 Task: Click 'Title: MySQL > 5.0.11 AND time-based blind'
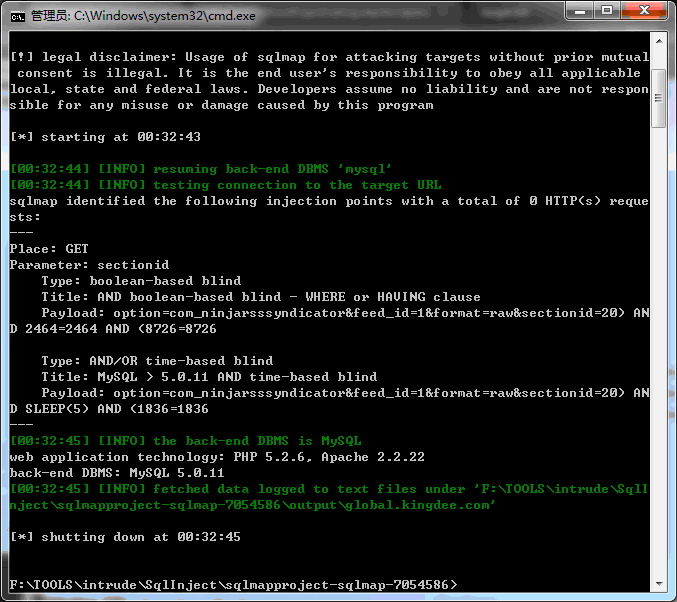[x=209, y=377]
